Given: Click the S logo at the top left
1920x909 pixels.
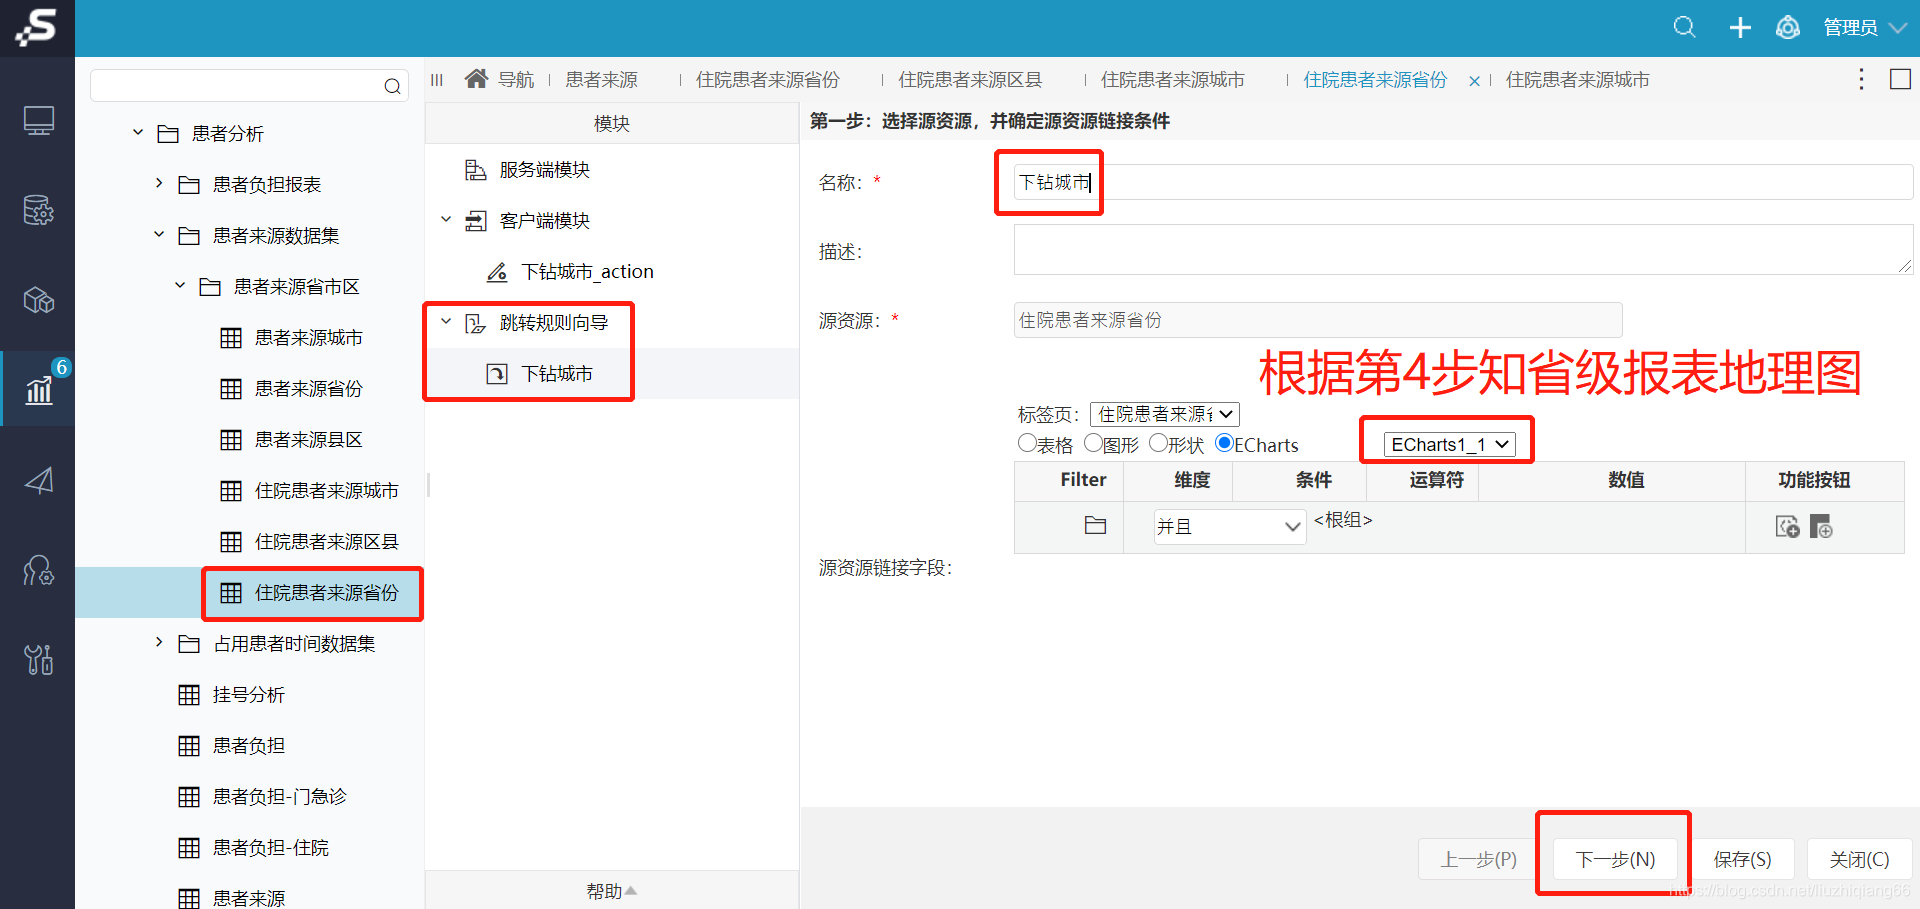Looking at the screenshot, I should point(37,27).
